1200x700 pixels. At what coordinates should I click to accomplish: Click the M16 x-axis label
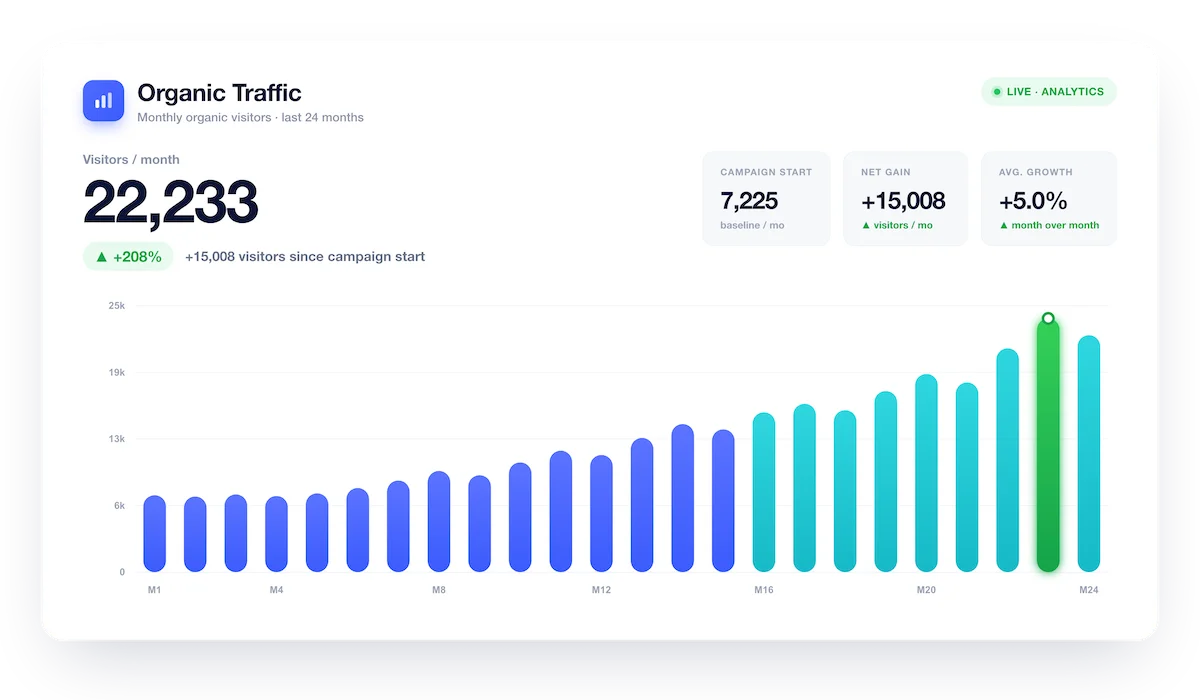[x=764, y=590]
